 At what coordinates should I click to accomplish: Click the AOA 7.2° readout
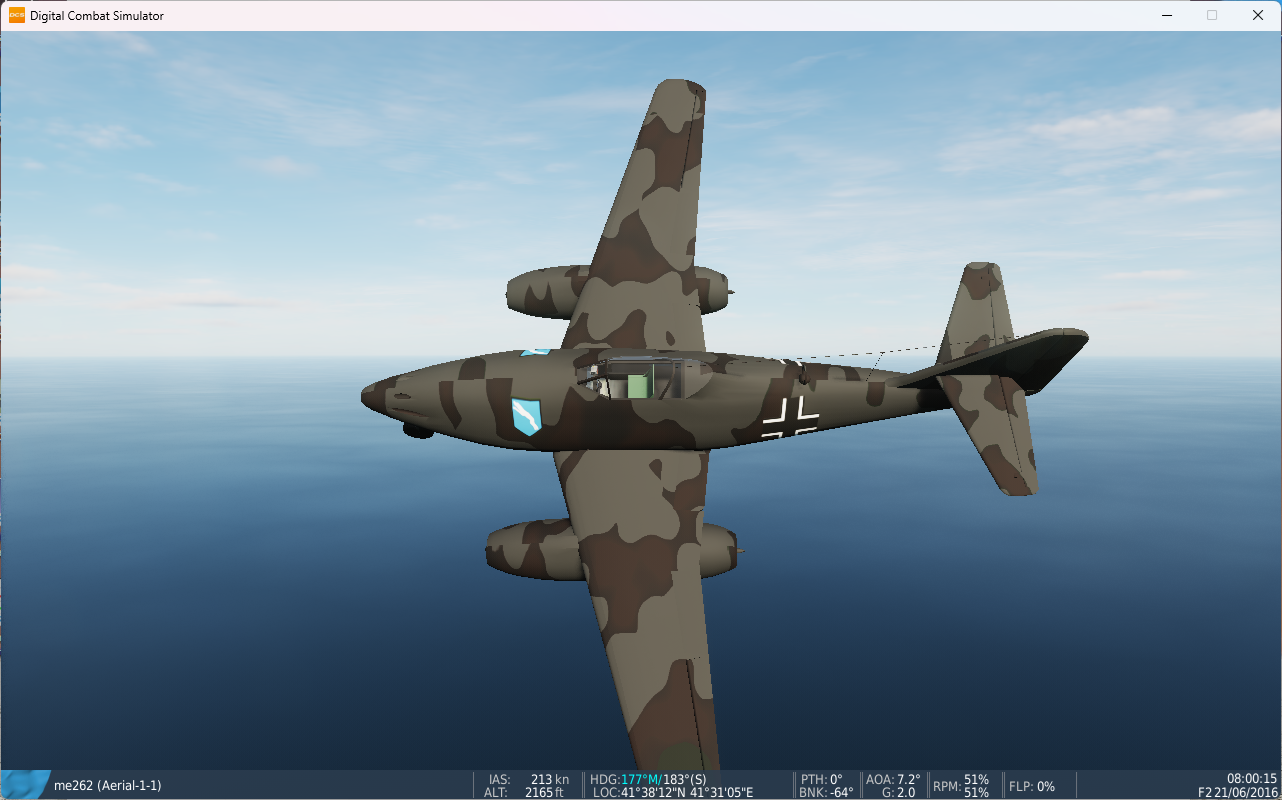coord(893,779)
